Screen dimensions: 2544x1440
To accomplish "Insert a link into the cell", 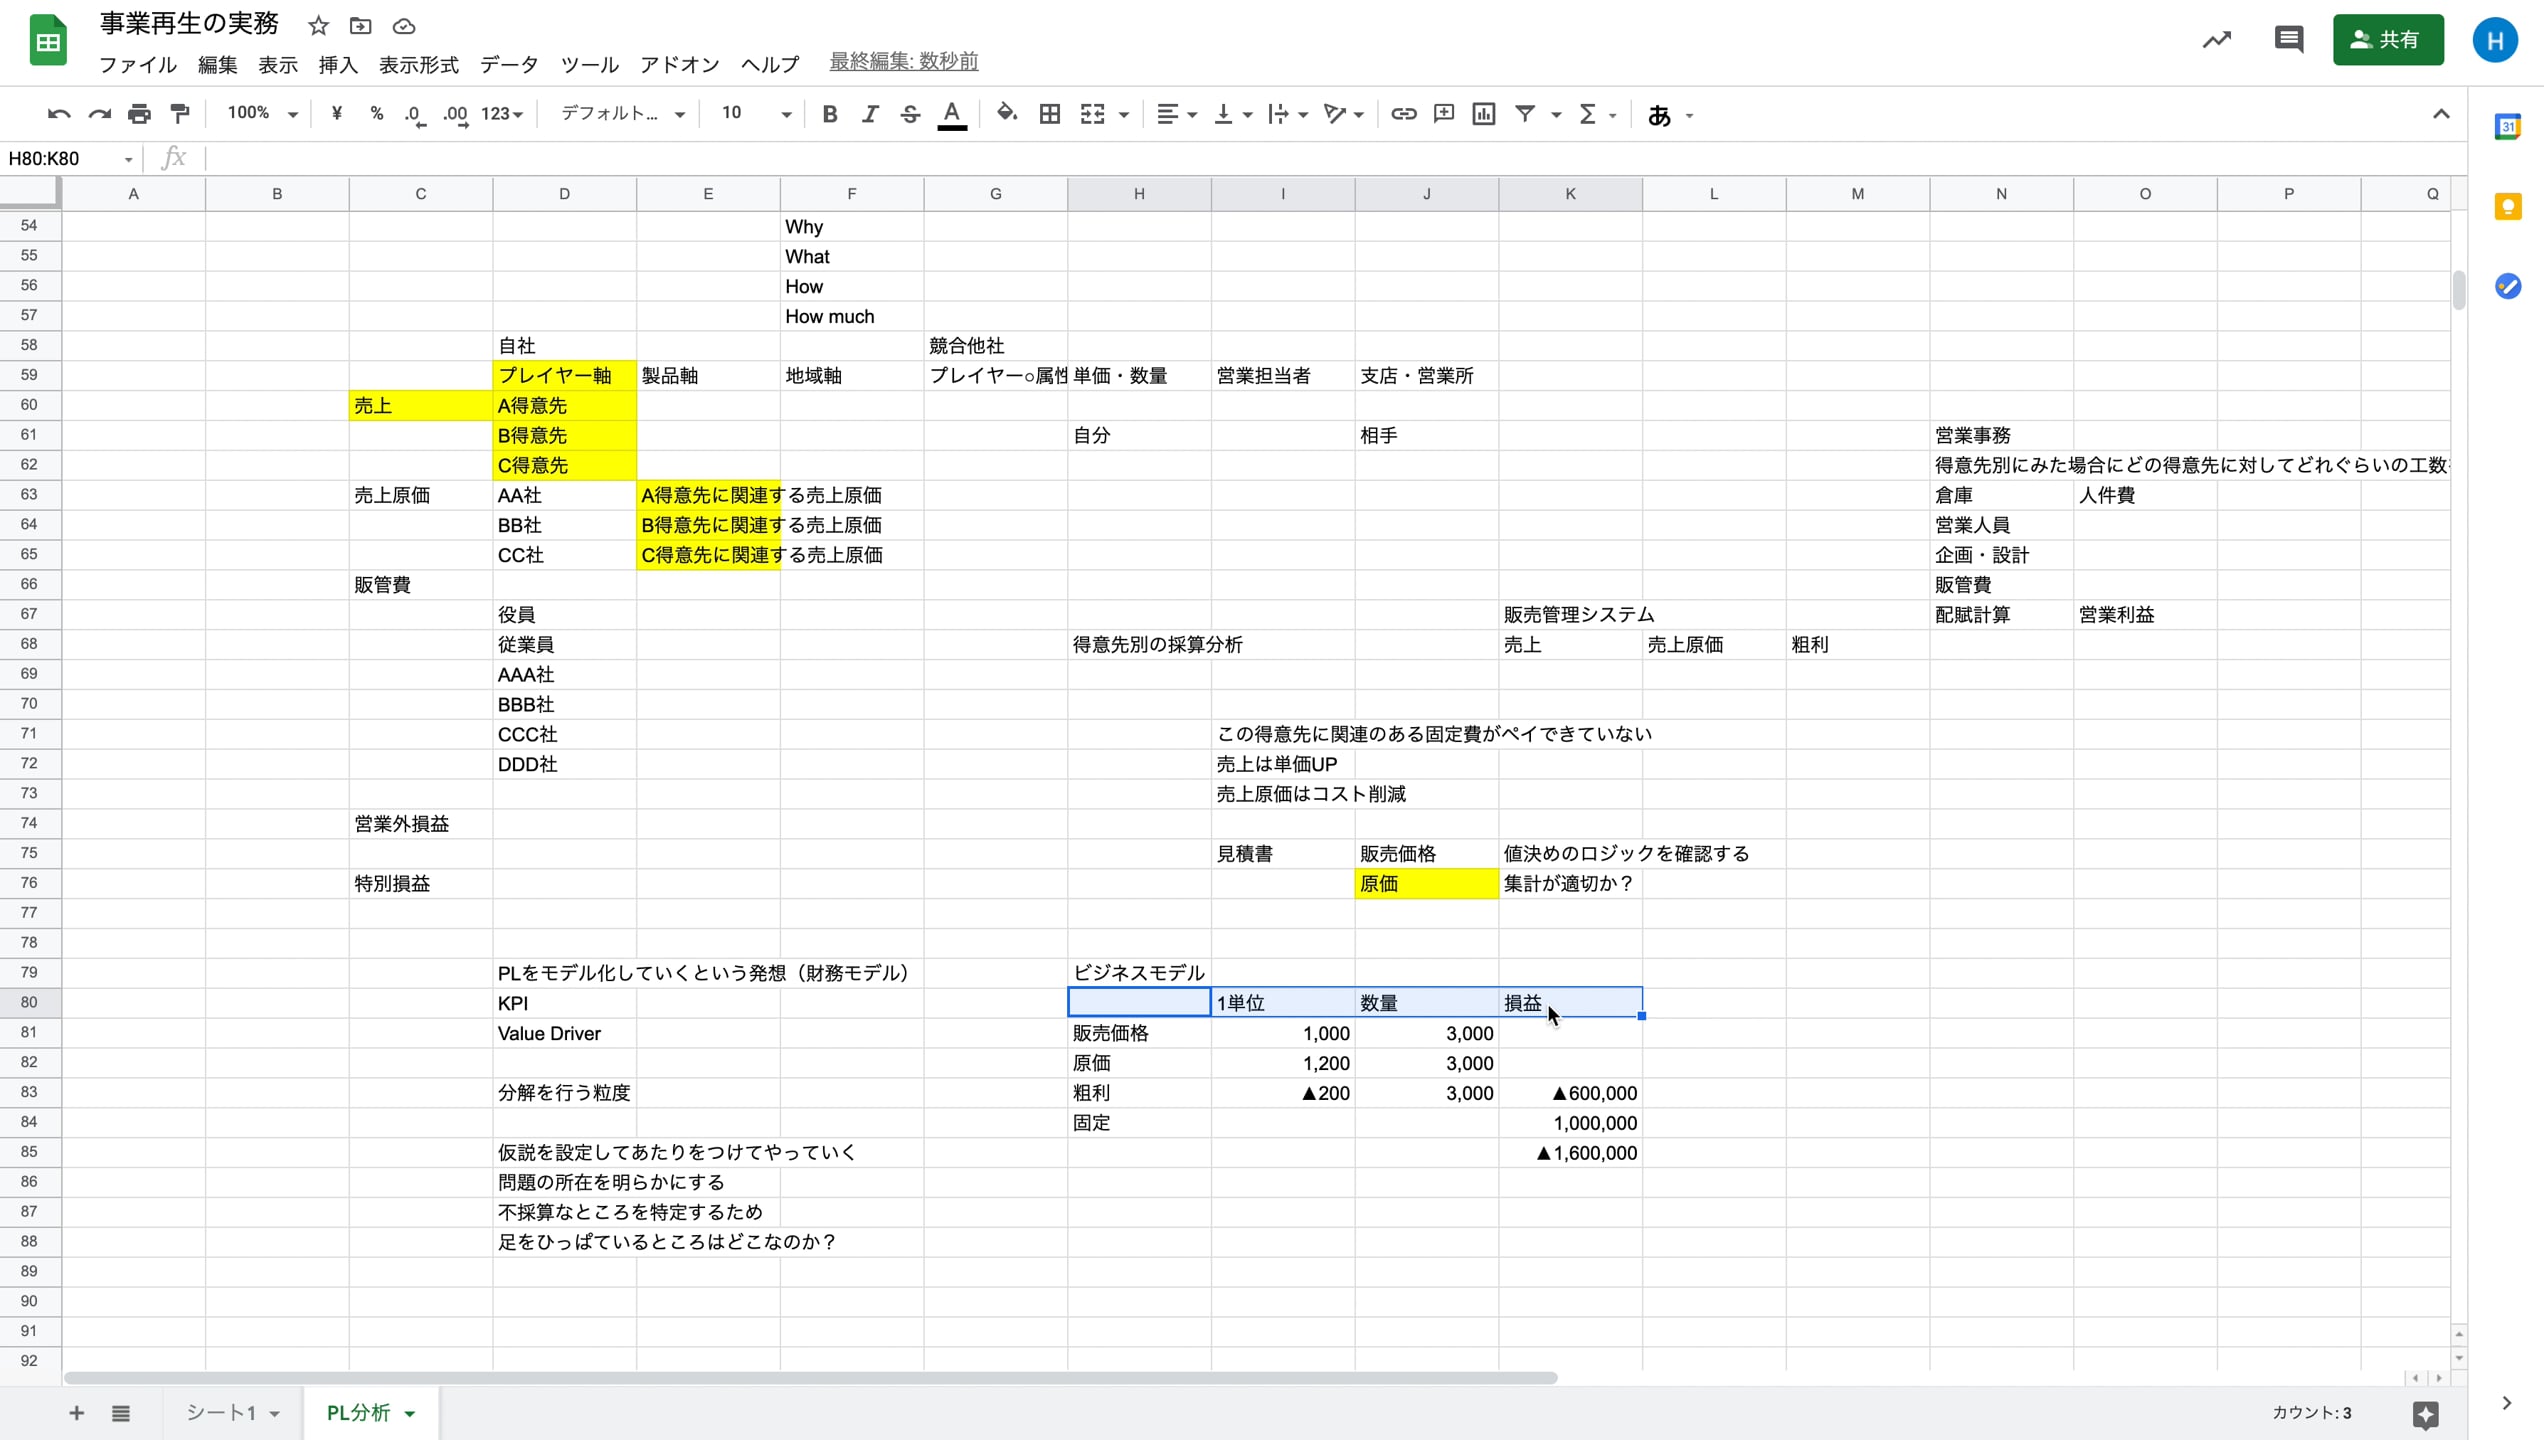I will [x=1403, y=114].
